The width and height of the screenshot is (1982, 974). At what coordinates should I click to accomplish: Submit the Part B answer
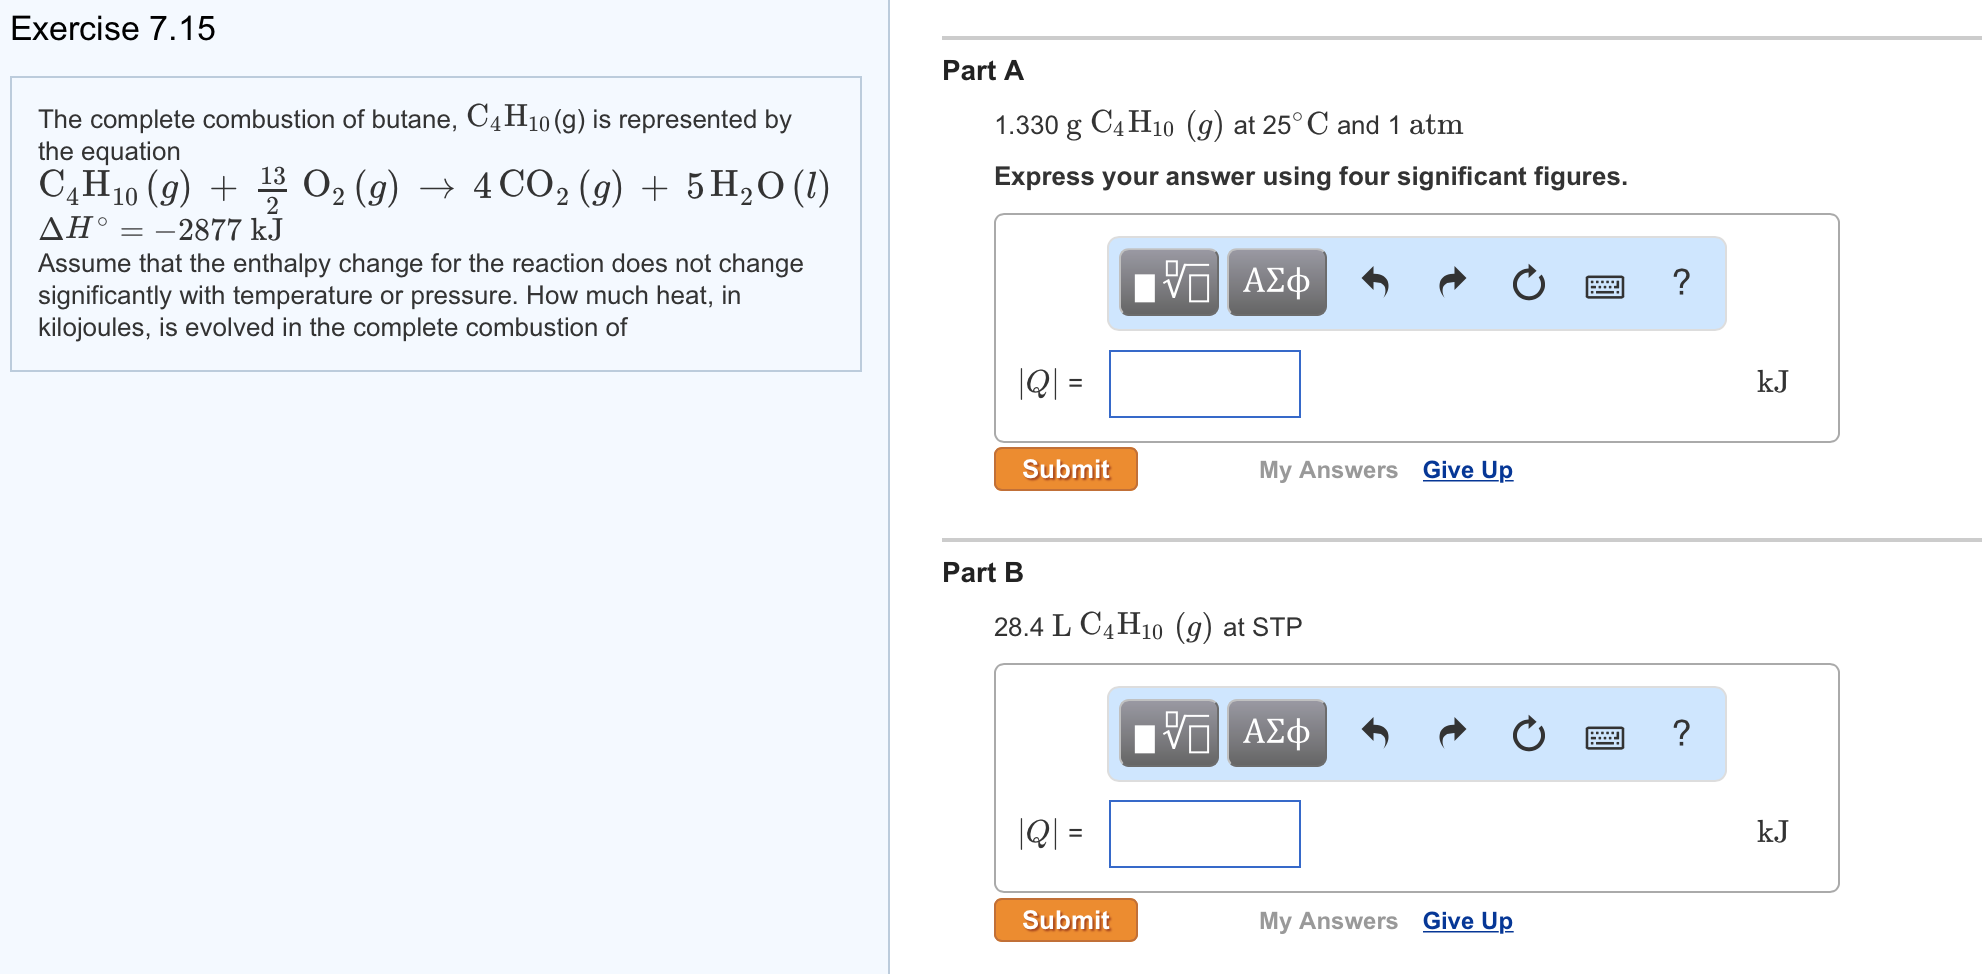click(x=1065, y=919)
